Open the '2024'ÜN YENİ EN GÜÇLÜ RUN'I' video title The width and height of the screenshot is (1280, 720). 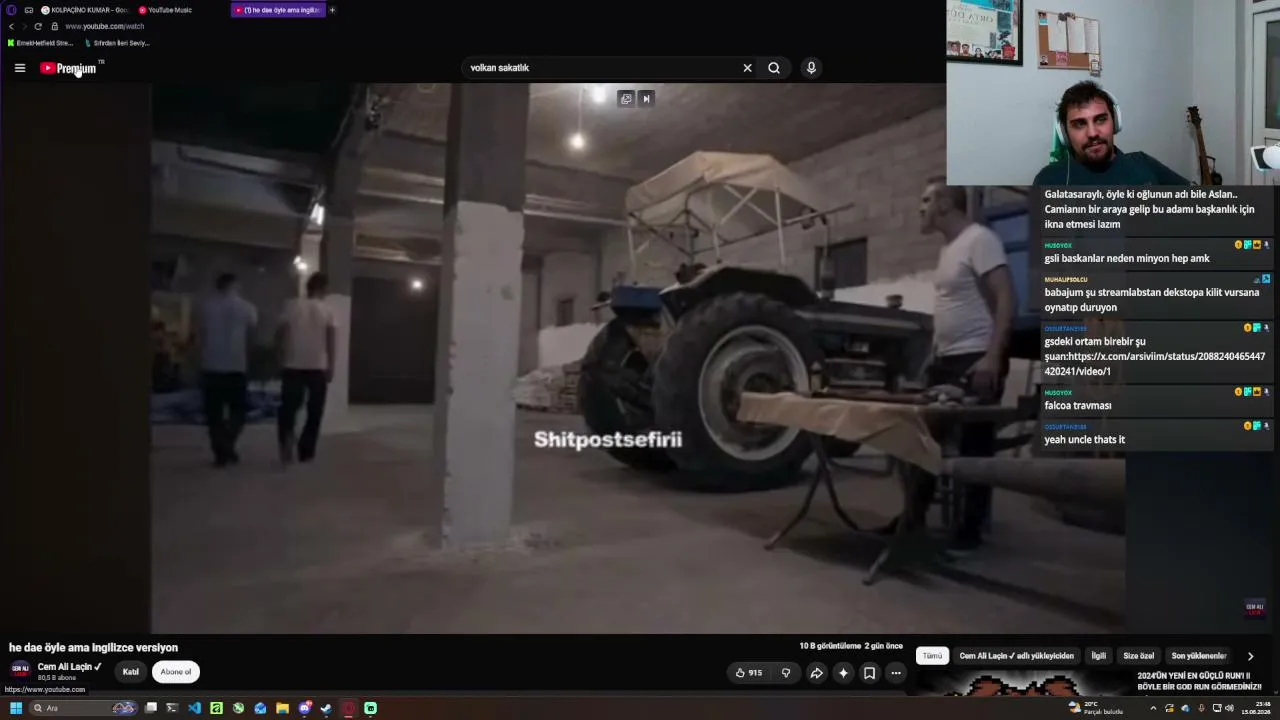[1199, 681]
